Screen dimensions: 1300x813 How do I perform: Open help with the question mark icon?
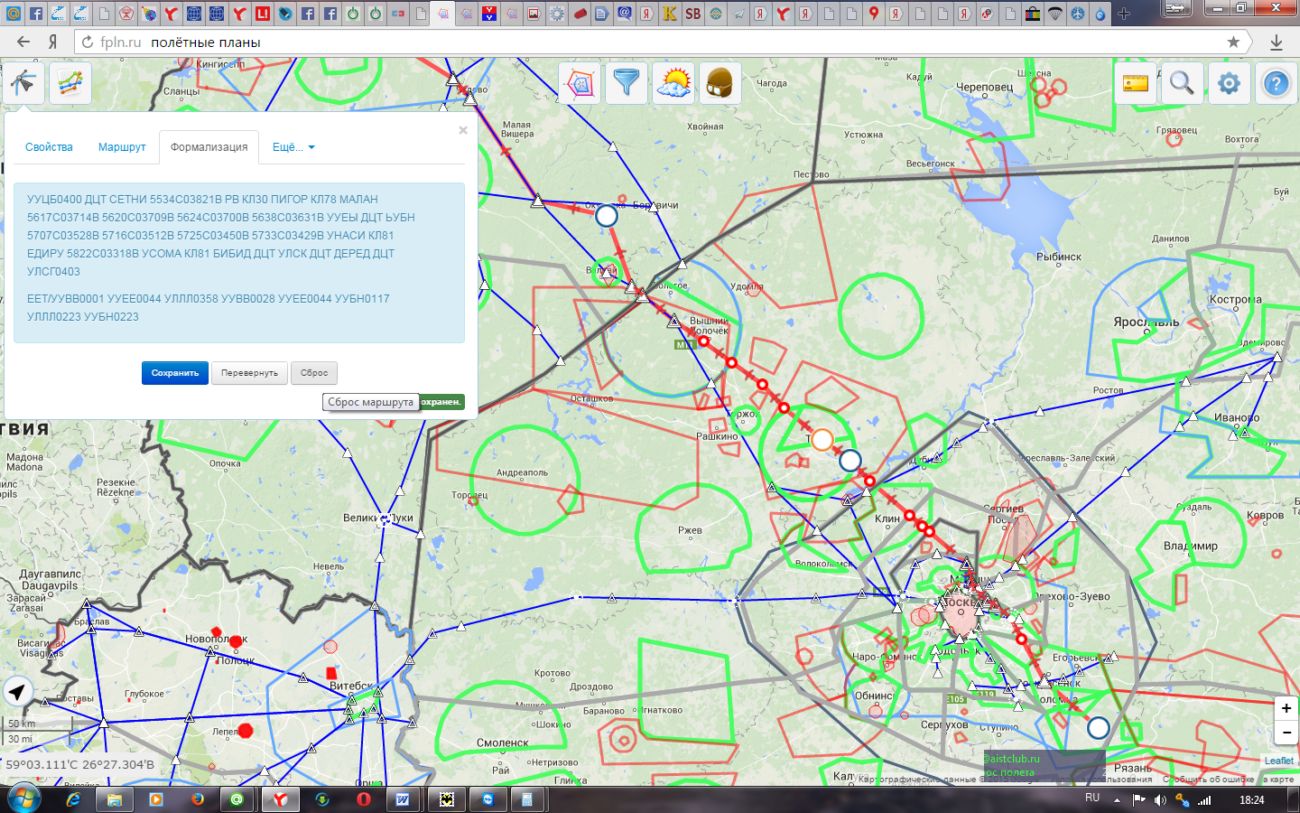pyautogui.click(x=1275, y=84)
